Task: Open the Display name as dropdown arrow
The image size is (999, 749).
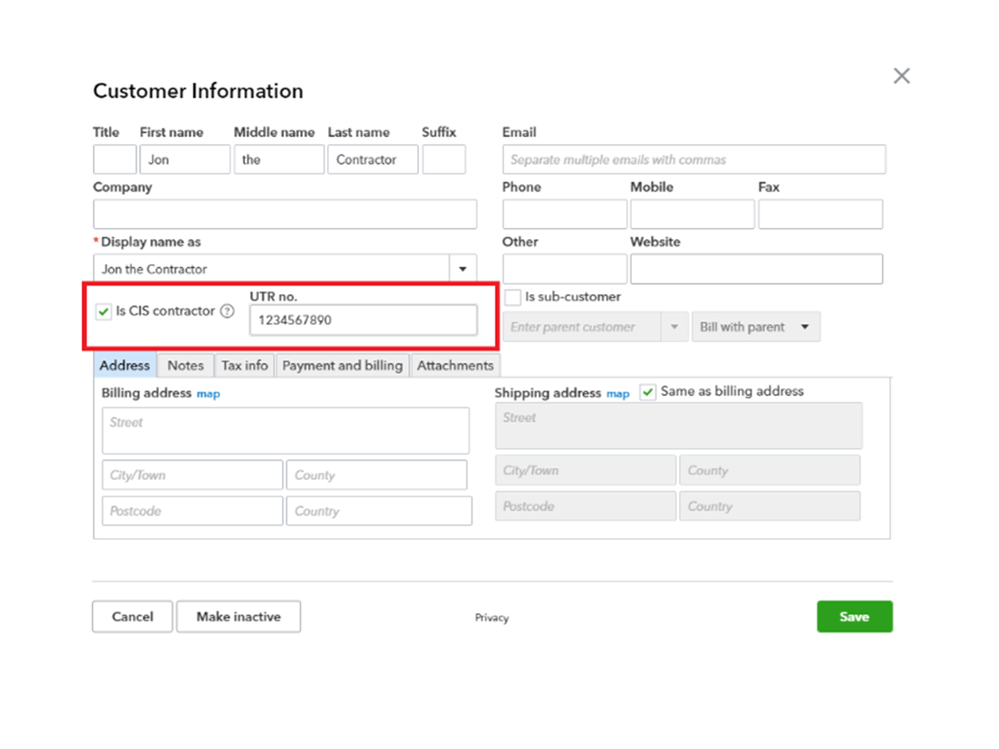Action: coord(463,269)
